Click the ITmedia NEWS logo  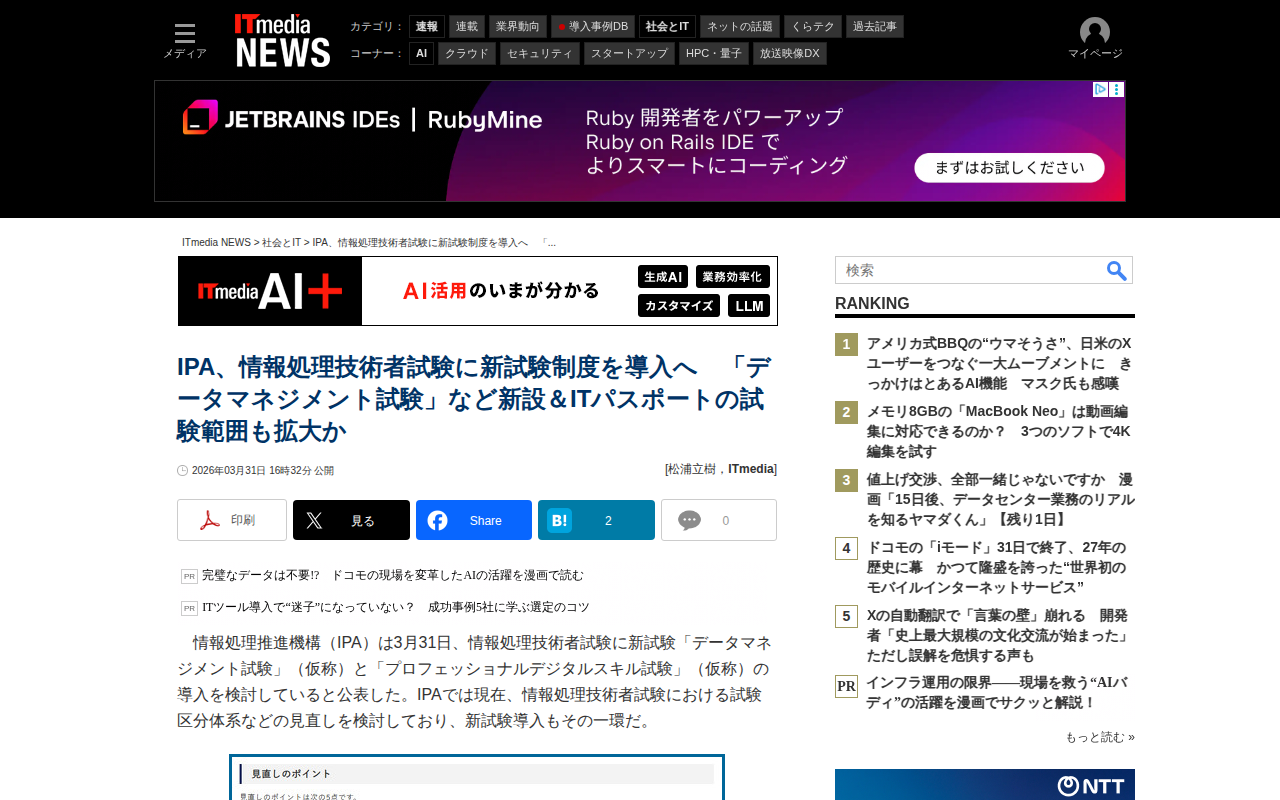coord(282,40)
